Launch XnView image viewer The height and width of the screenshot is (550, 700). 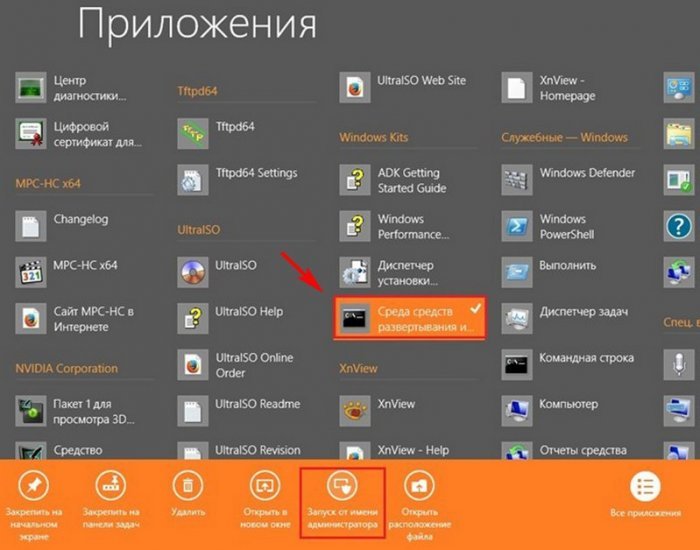pyautogui.click(x=378, y=411)
